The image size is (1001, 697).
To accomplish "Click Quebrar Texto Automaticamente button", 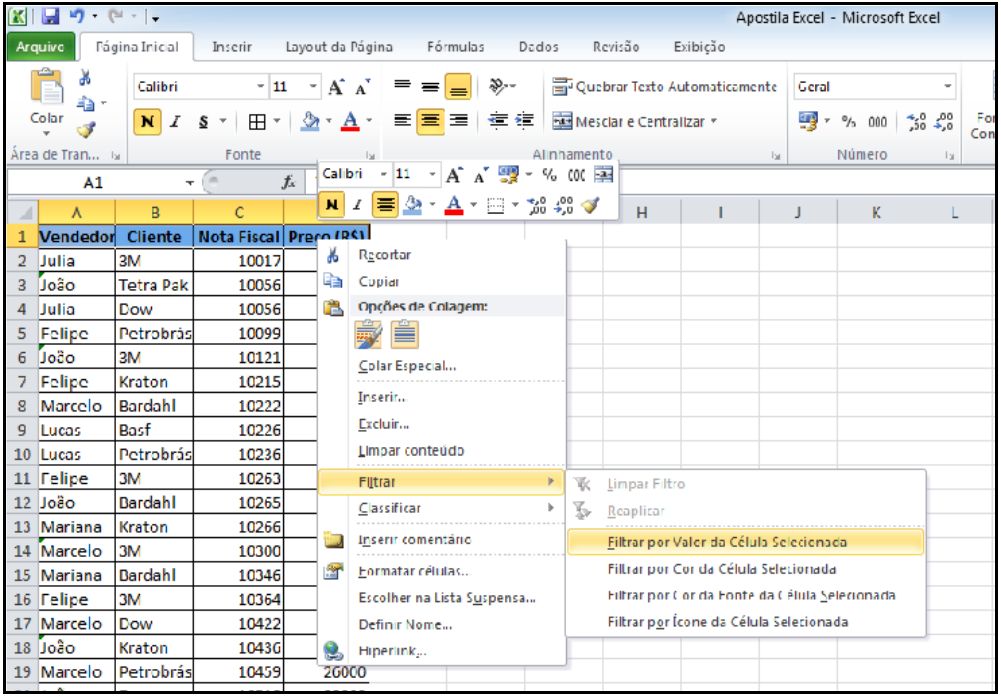I will point(664,88).
